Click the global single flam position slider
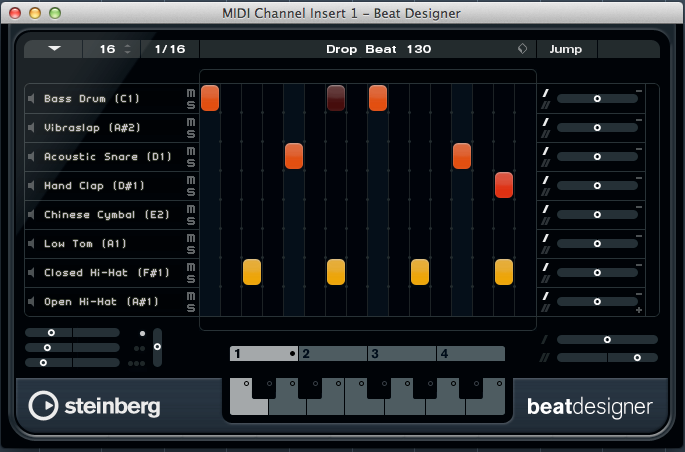 607,339
